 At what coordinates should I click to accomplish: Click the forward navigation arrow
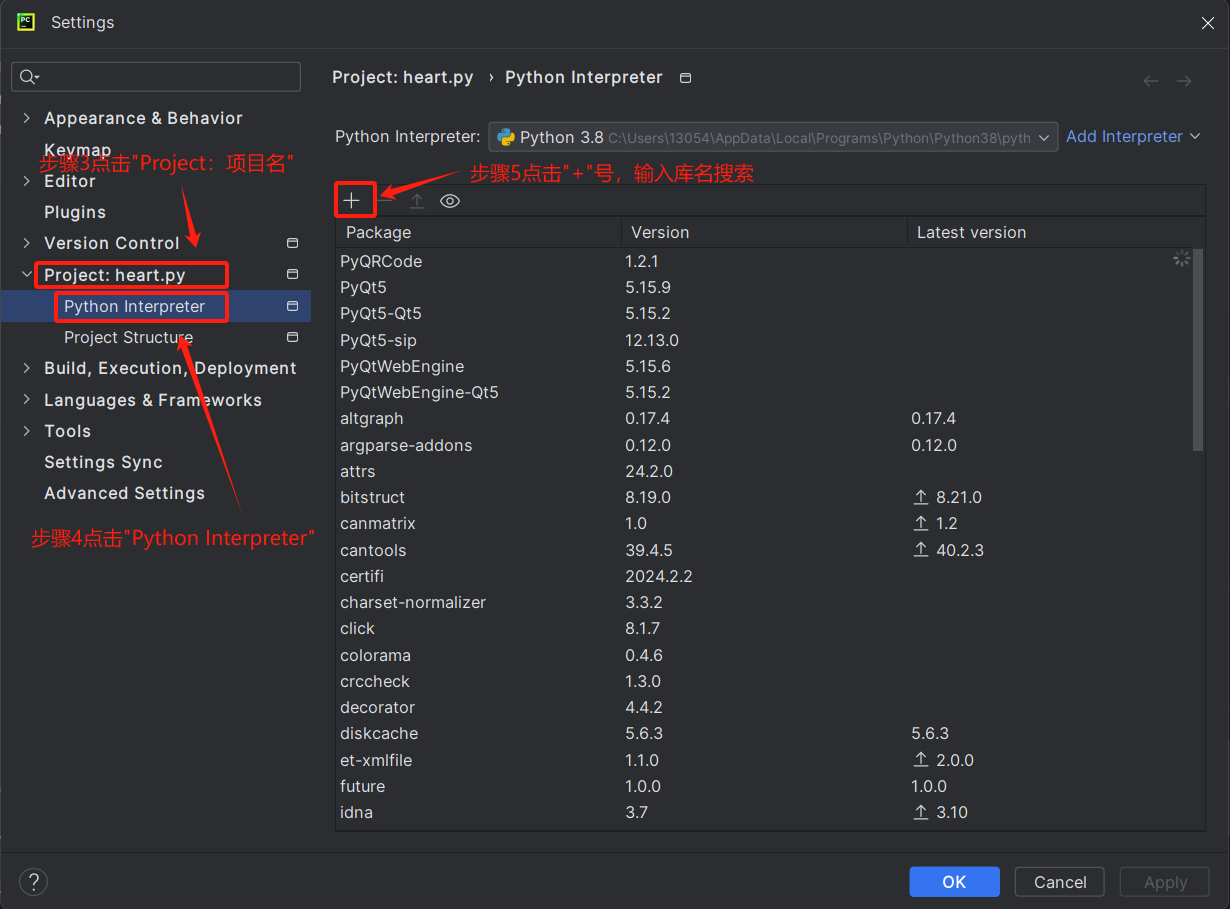pyautogui.click(x=1184, y=81)
